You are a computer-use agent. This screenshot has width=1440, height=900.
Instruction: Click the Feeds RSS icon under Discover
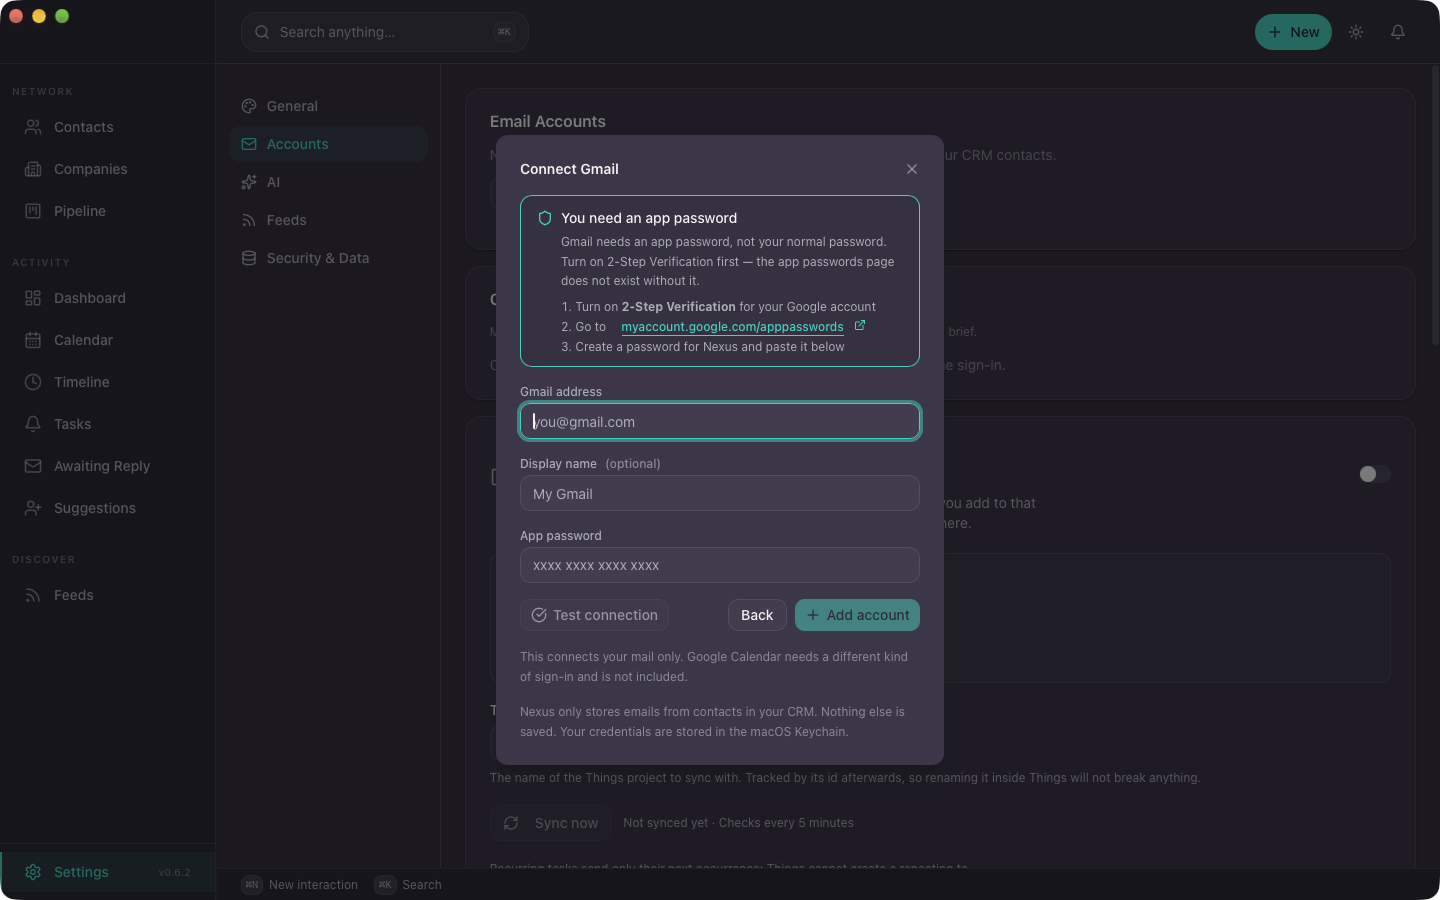tap(33, 595)
